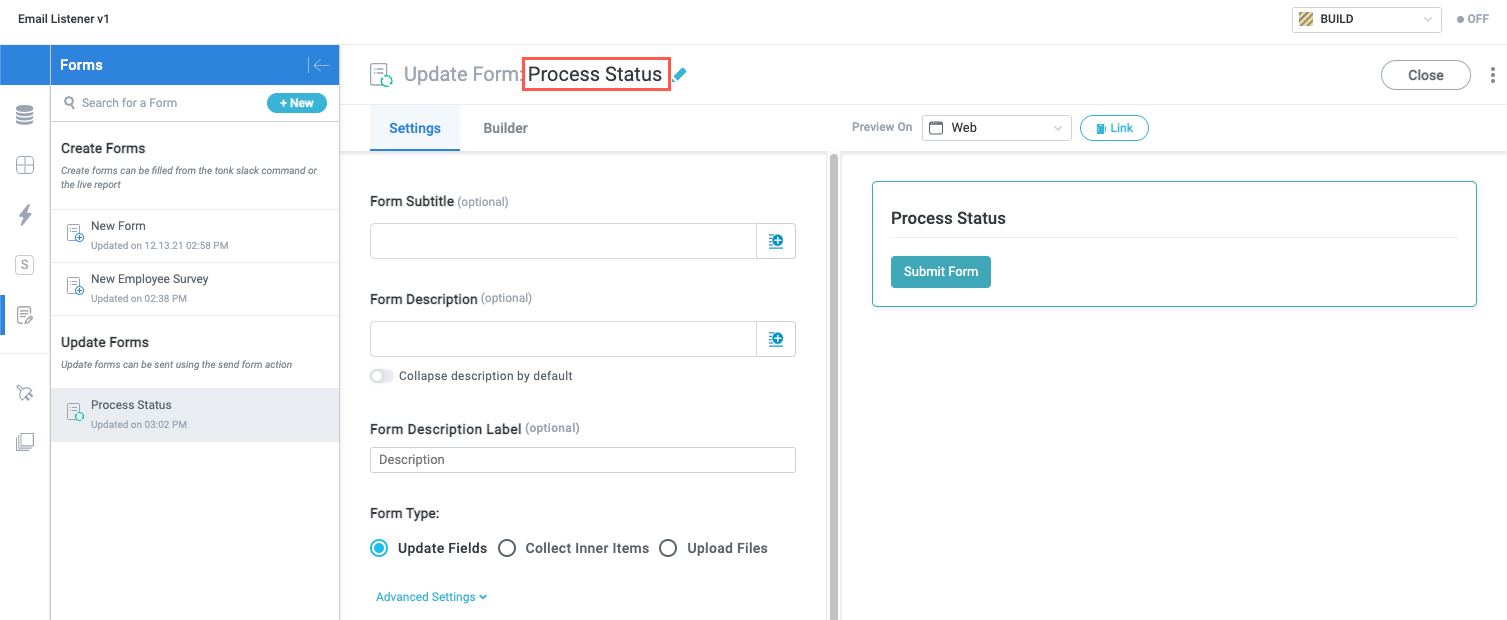Click inside the Form Description Label field
The height and width of the screenshot is (620, 1507).
tap(582, 460)
